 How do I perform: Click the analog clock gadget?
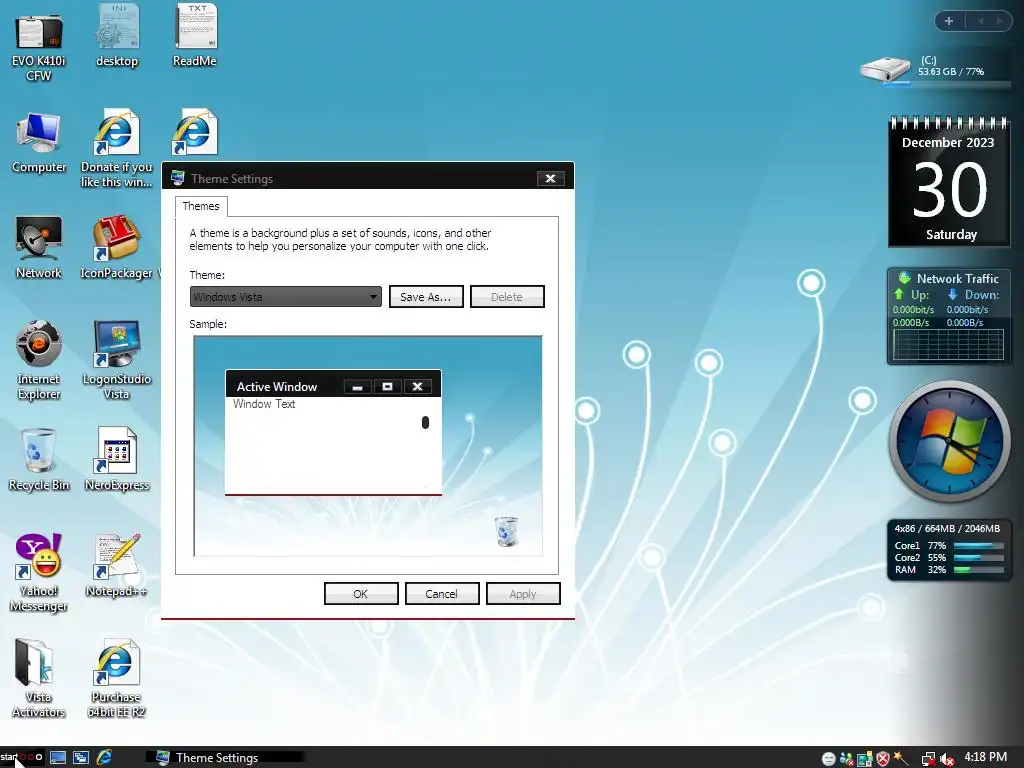pos(949,441)
